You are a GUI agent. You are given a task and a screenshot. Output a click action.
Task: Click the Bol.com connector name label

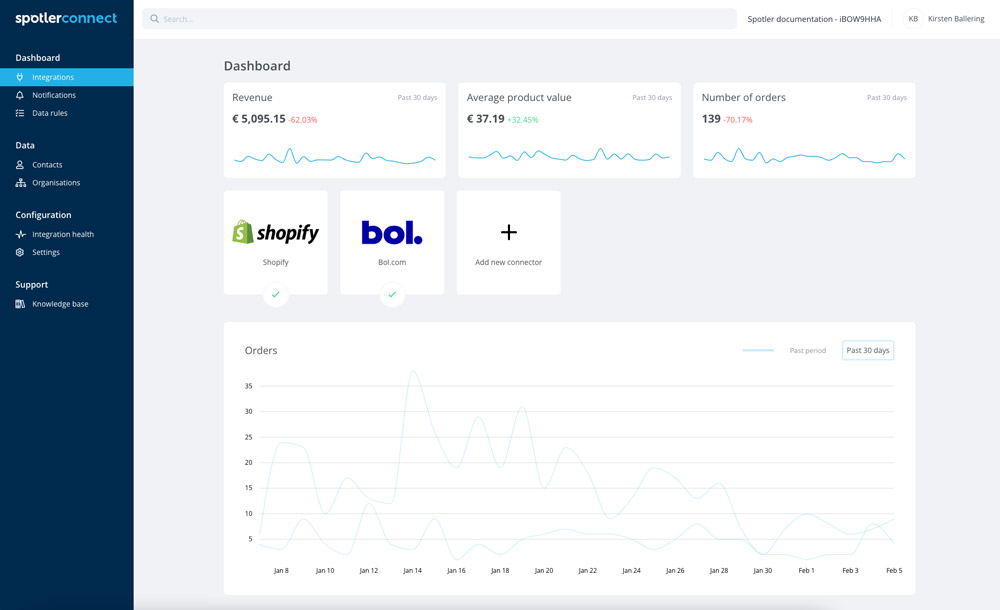coord(392,262)
